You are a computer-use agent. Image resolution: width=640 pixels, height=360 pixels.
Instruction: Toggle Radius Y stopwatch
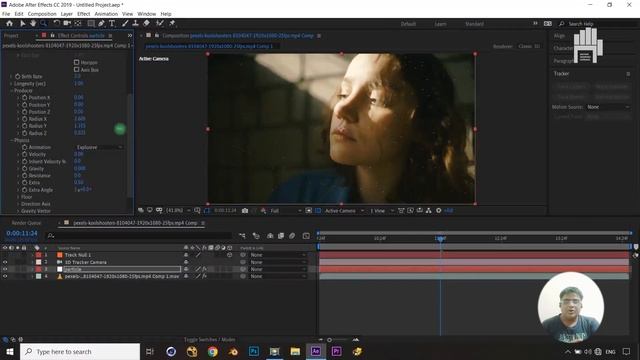(x=25, y=126)
